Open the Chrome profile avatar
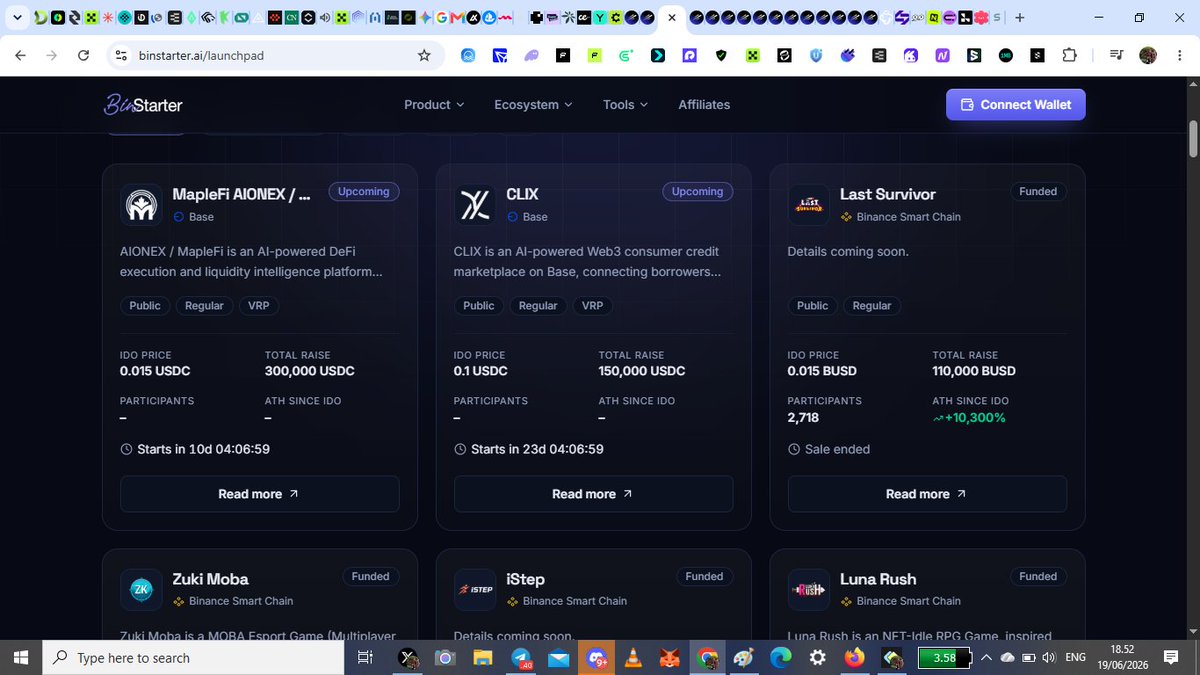 pos(1147,56)
